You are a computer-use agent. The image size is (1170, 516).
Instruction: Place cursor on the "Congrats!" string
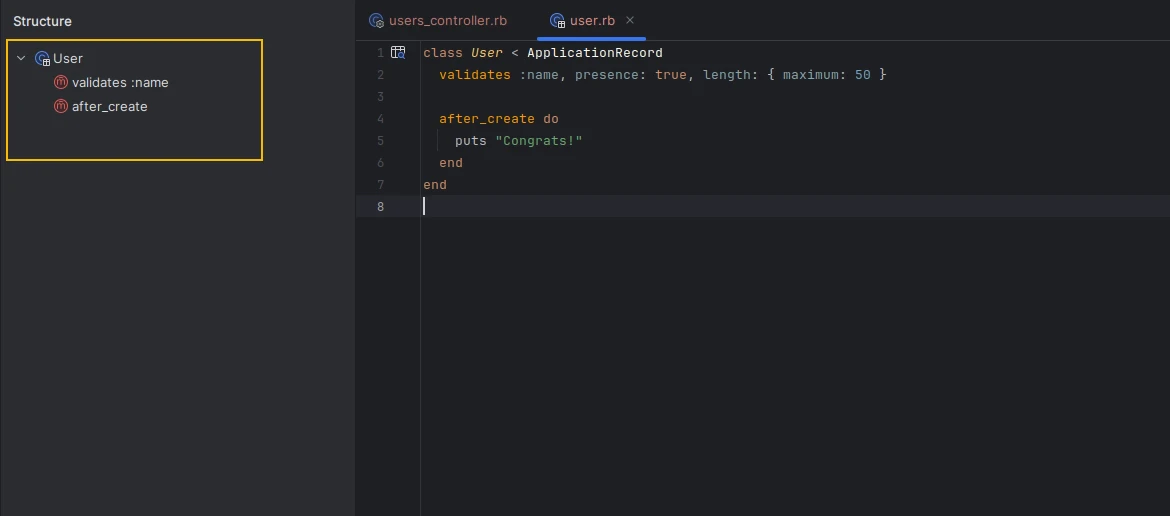click(x=539, y=140)
